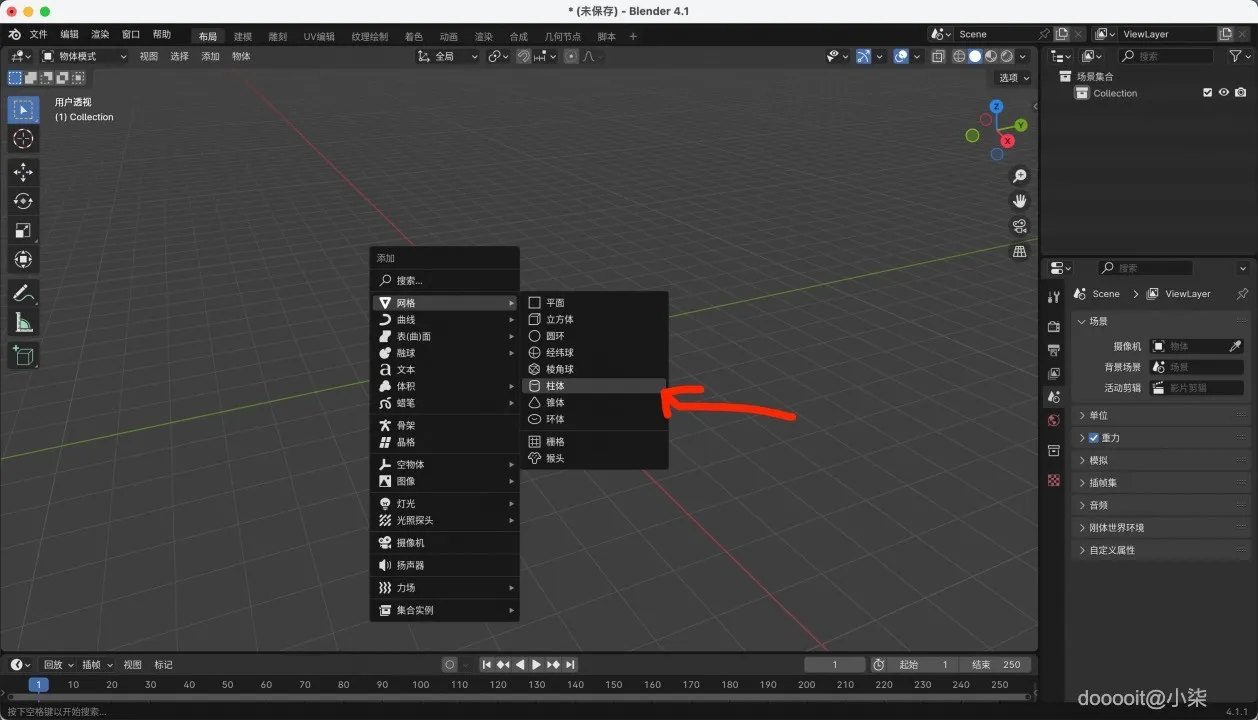Expand the 音频 panel
Screen dimensions: 1258x720
coord(1161,505)
